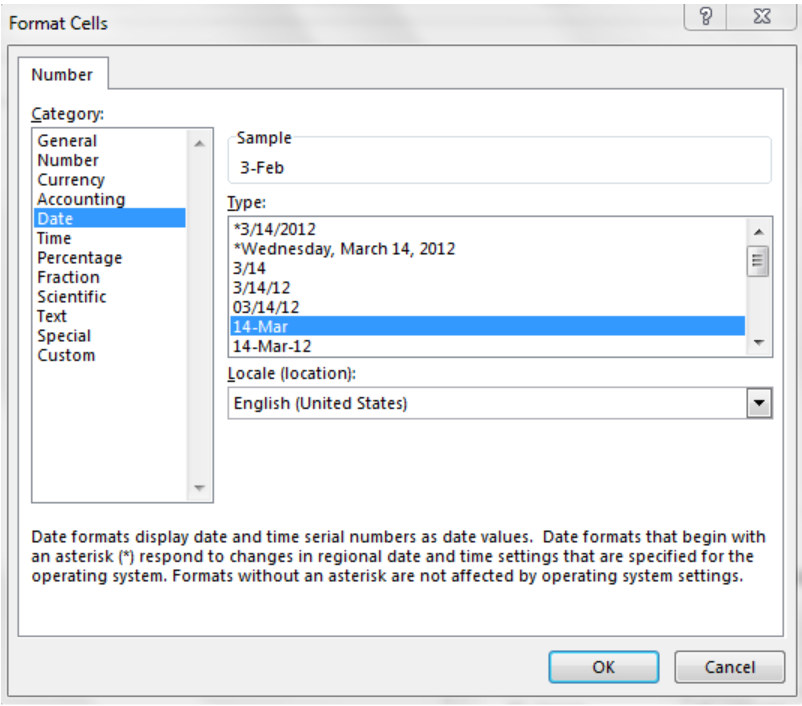Pick the *3/14/2012 date type
The height and width of the screenshot is (706, 802).
click(275, 229)
